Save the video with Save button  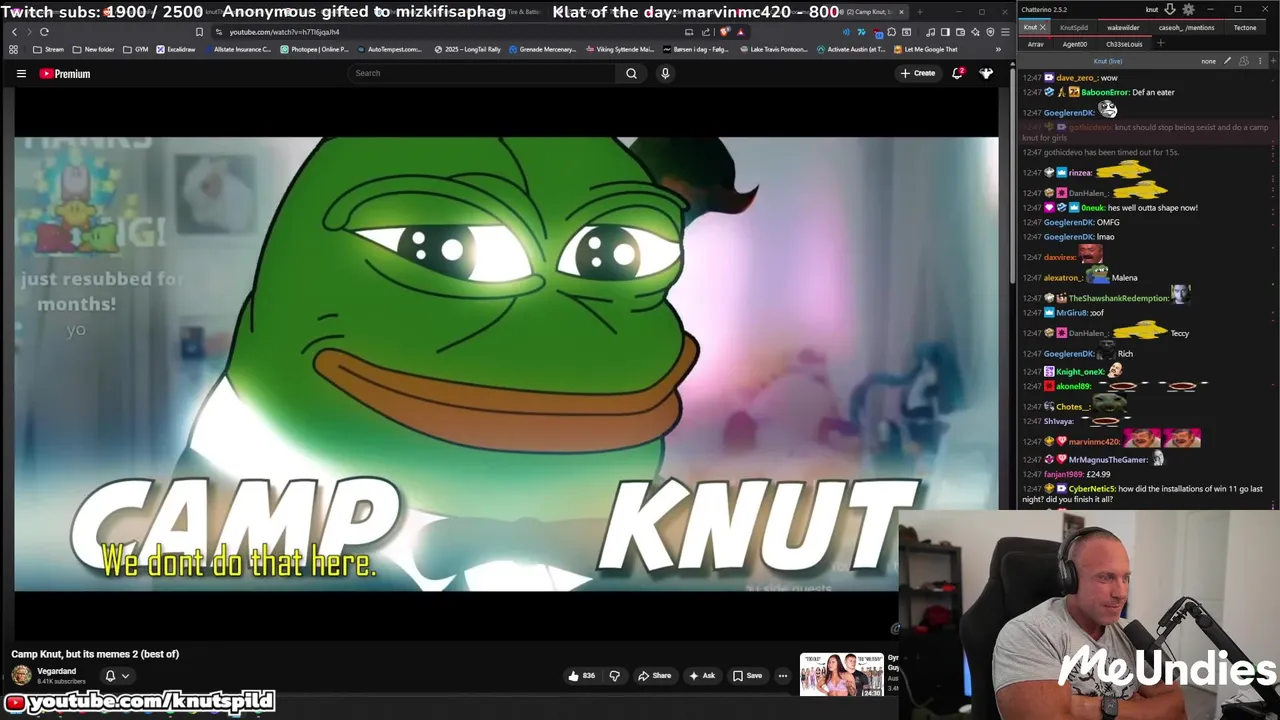[747, 676]
